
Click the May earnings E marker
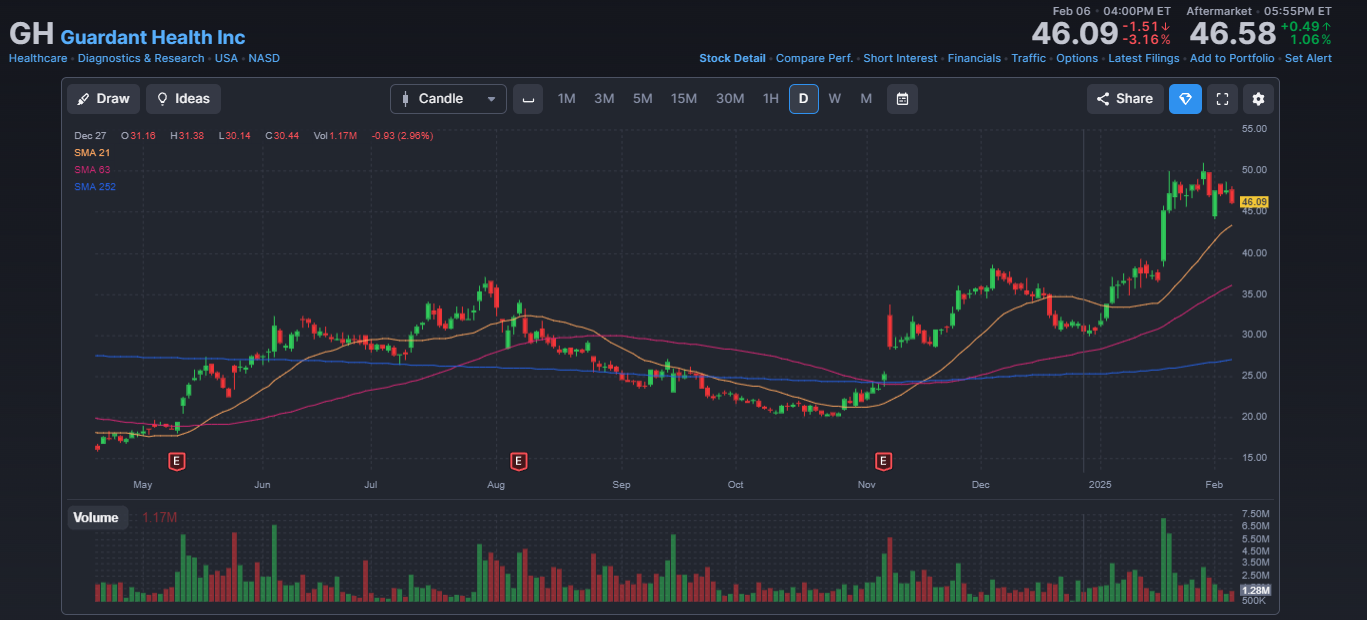point(177,461)
